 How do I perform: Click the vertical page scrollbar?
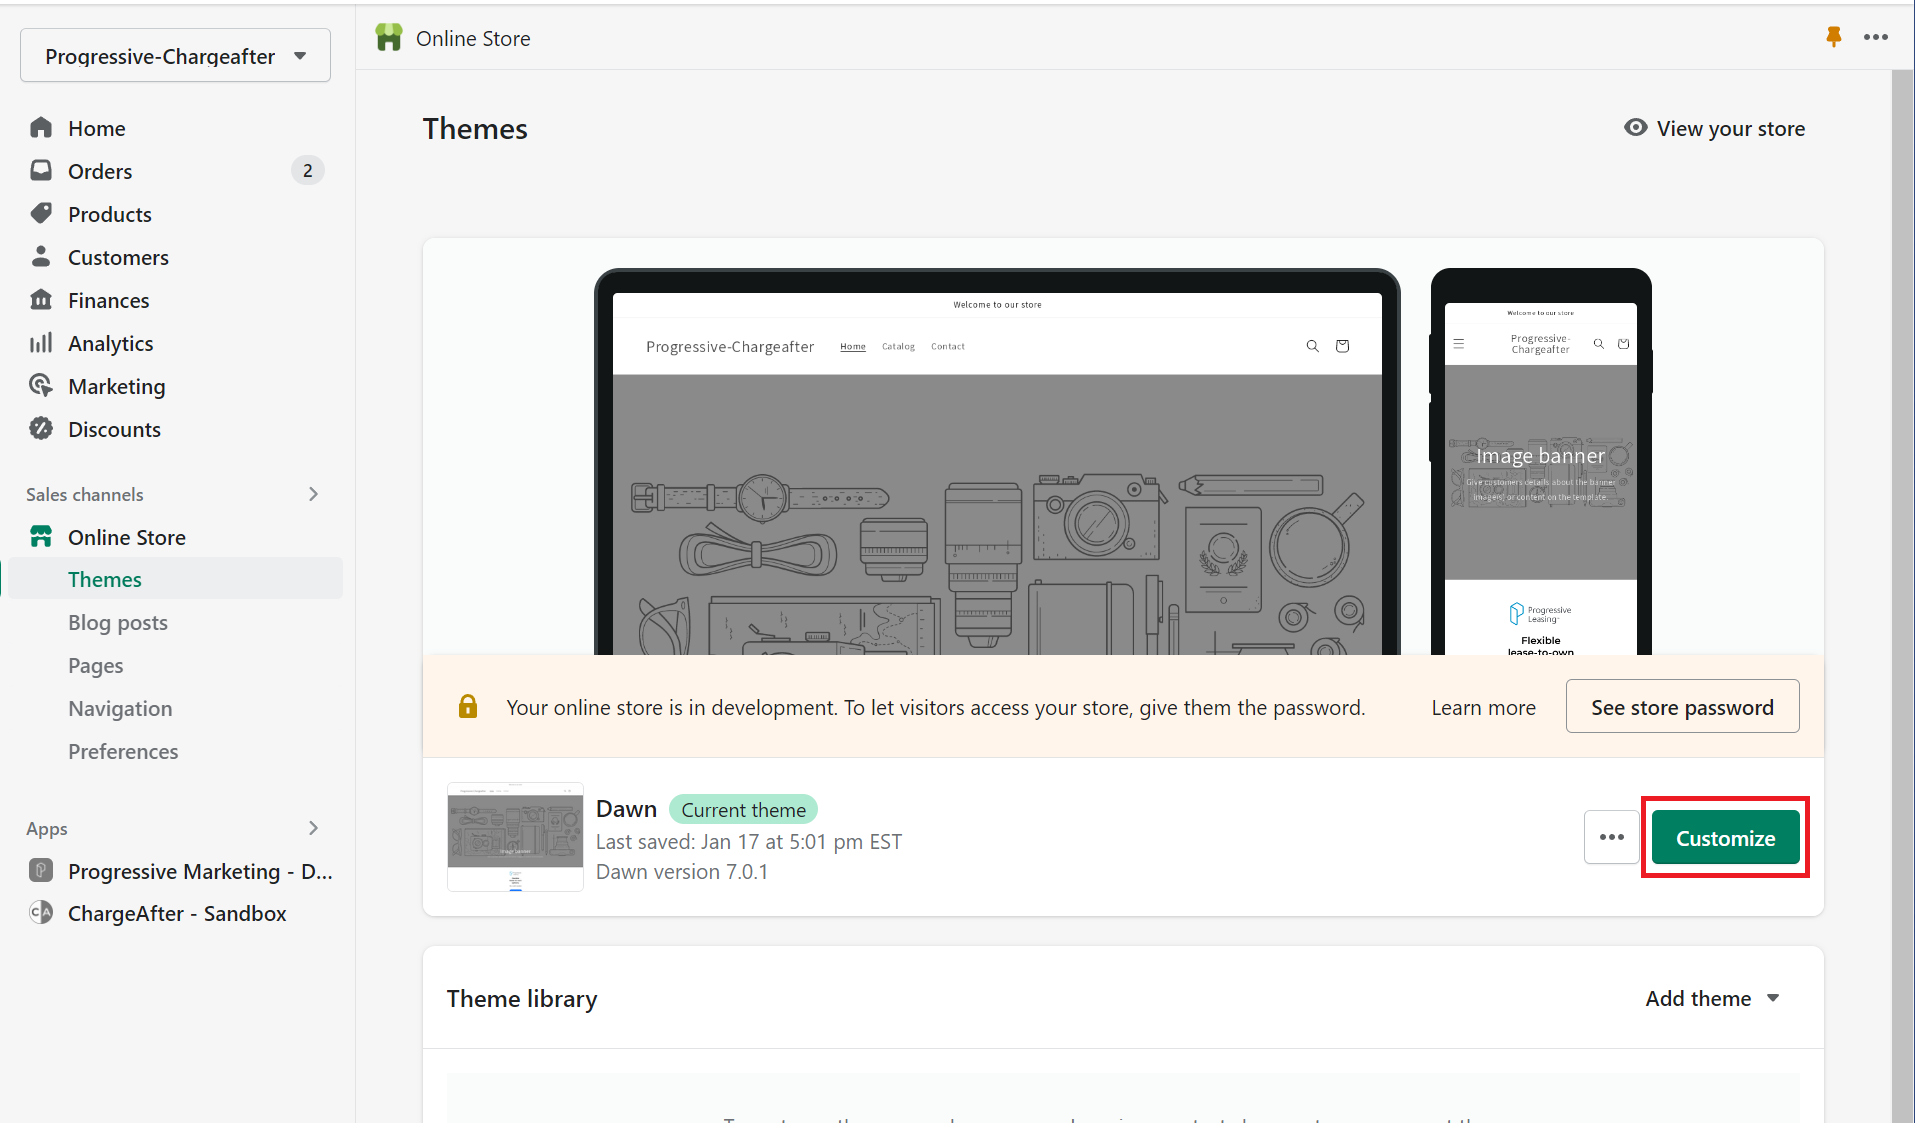(1902, 596)
